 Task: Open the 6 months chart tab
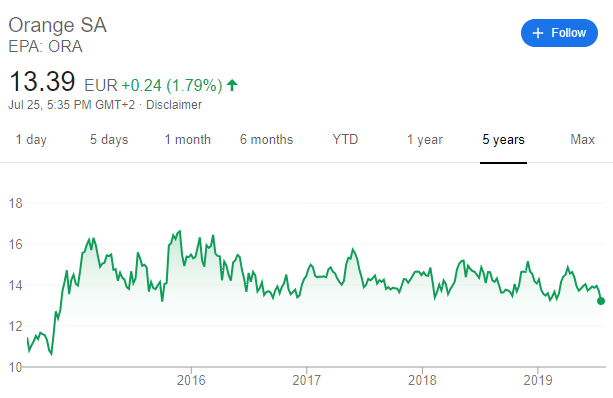coord(267,140)
